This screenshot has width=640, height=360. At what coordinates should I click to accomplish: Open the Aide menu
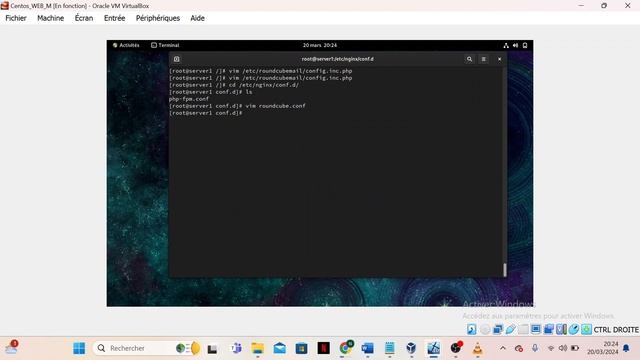198,18
